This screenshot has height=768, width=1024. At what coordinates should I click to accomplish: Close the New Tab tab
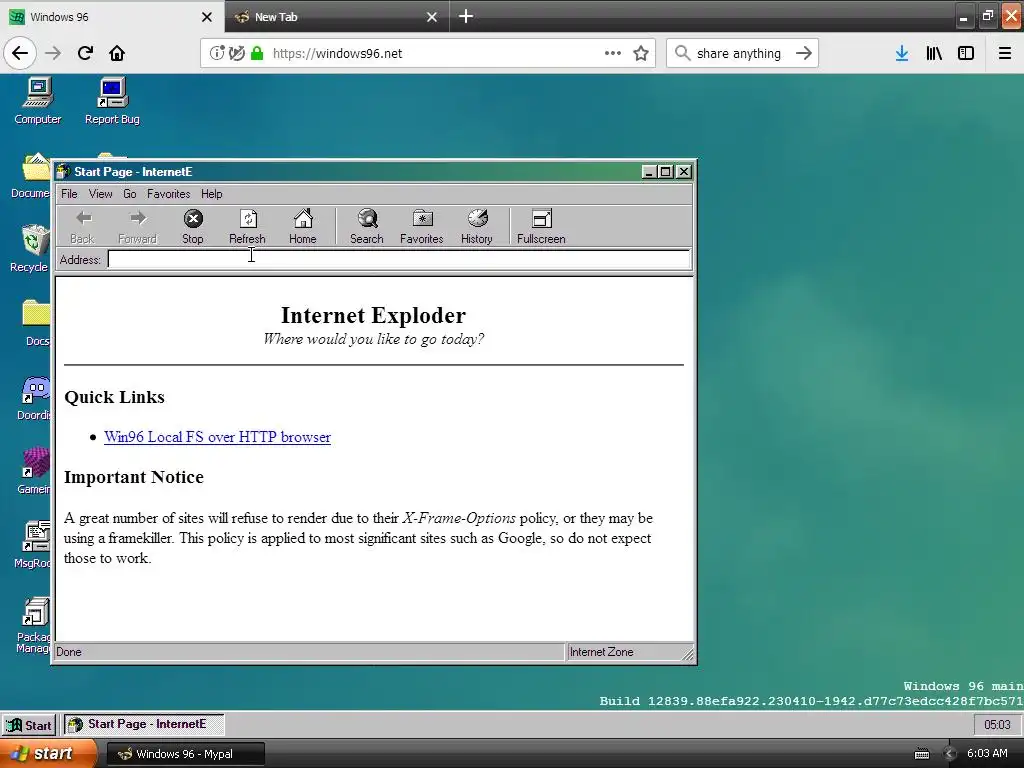pyautogui.click(x=432, y=17)
